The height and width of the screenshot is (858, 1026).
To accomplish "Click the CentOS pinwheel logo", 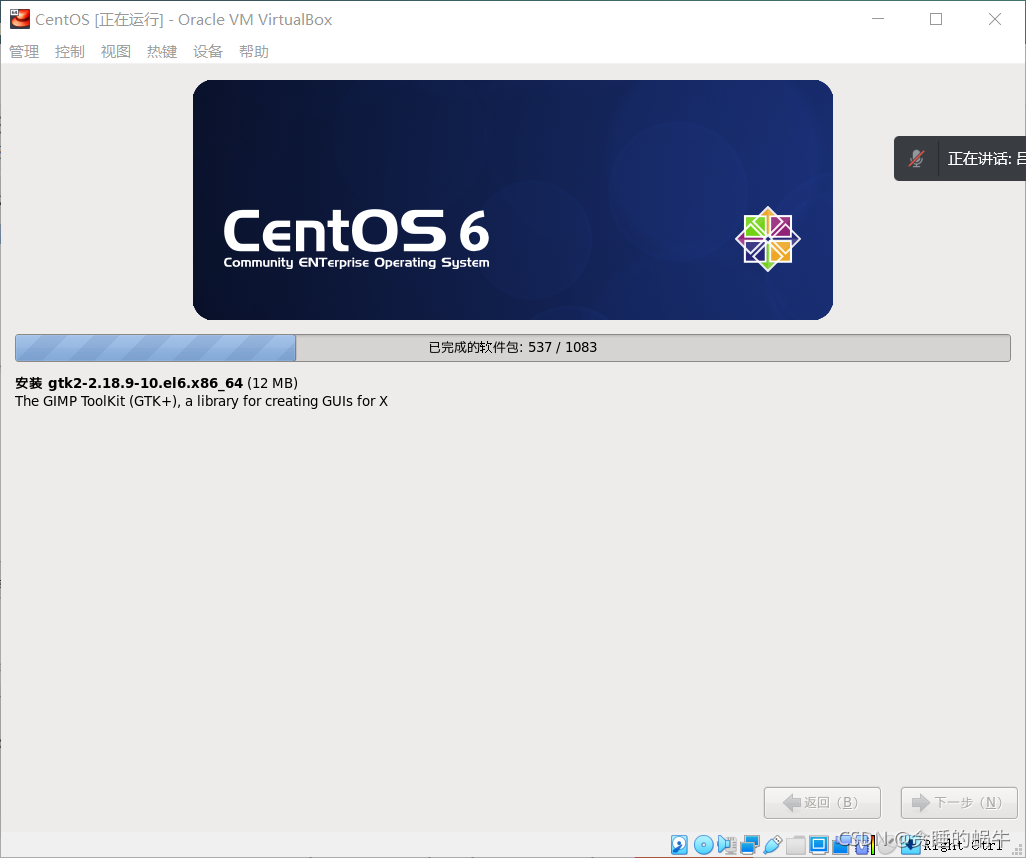I will [768, 239].
